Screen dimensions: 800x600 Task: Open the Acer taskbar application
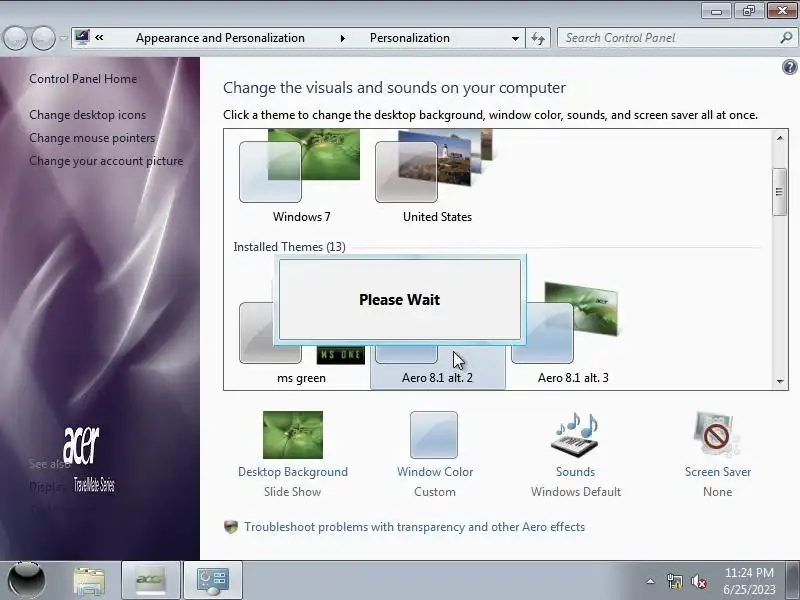point(151,580)
